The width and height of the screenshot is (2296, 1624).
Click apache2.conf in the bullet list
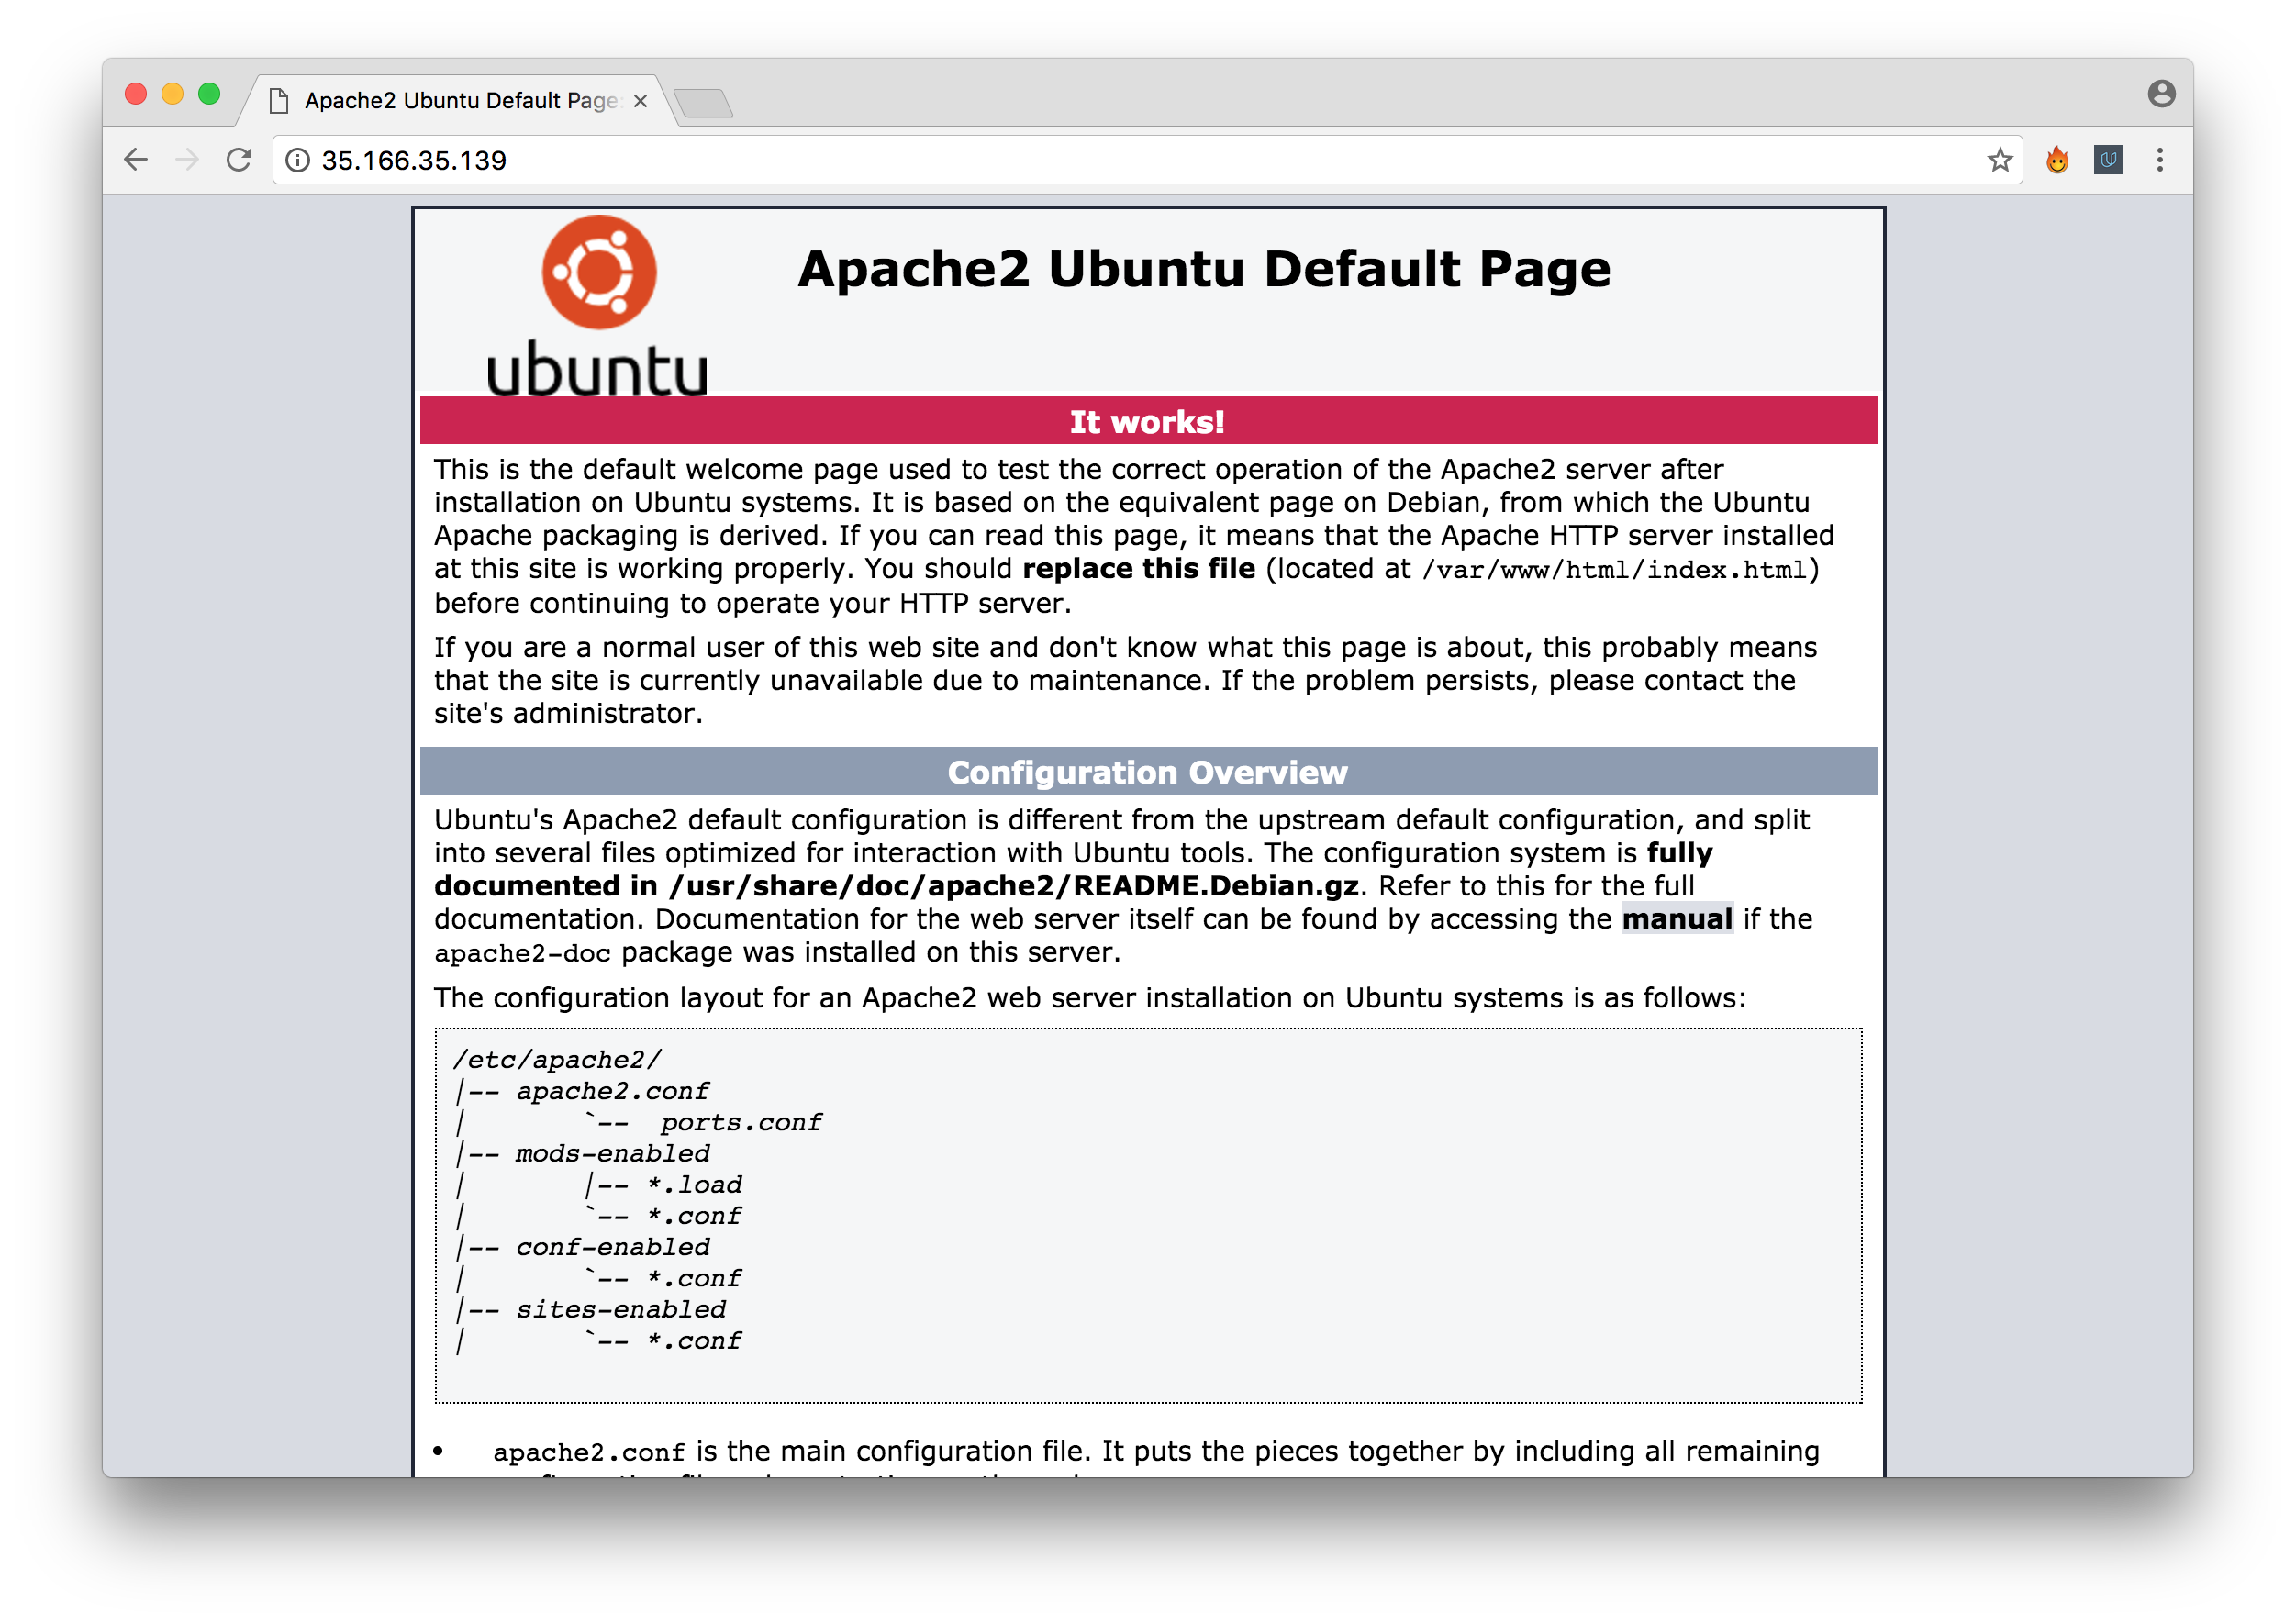(589, 1452)
